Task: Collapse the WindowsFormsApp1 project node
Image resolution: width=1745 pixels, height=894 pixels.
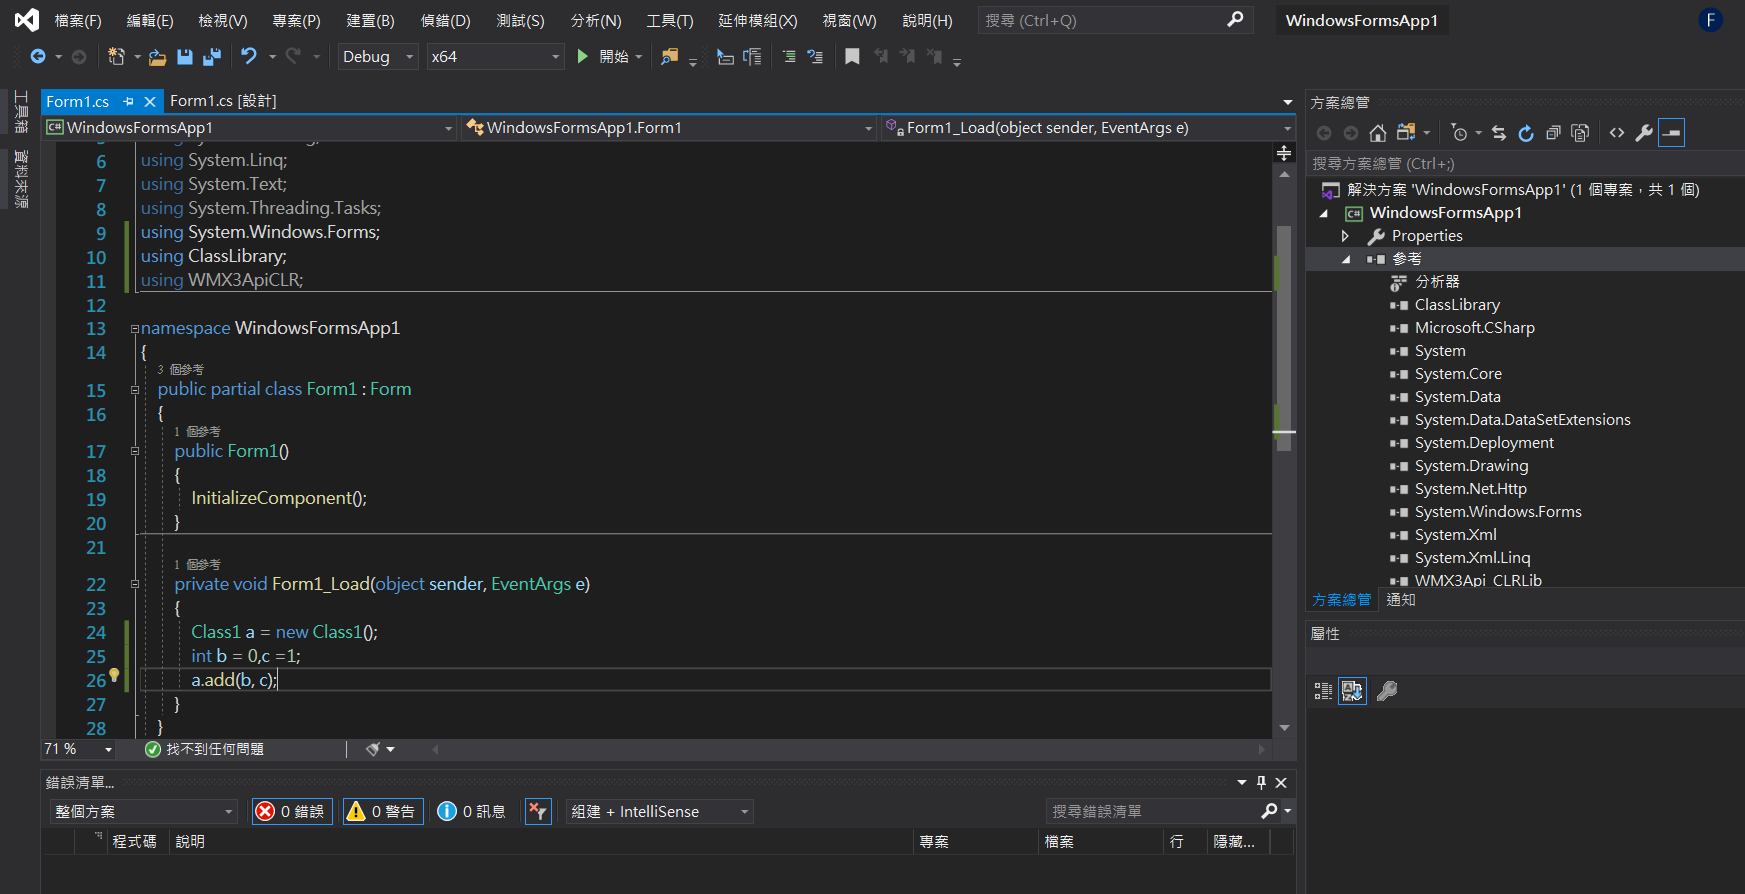Action: coord(1324,213)
